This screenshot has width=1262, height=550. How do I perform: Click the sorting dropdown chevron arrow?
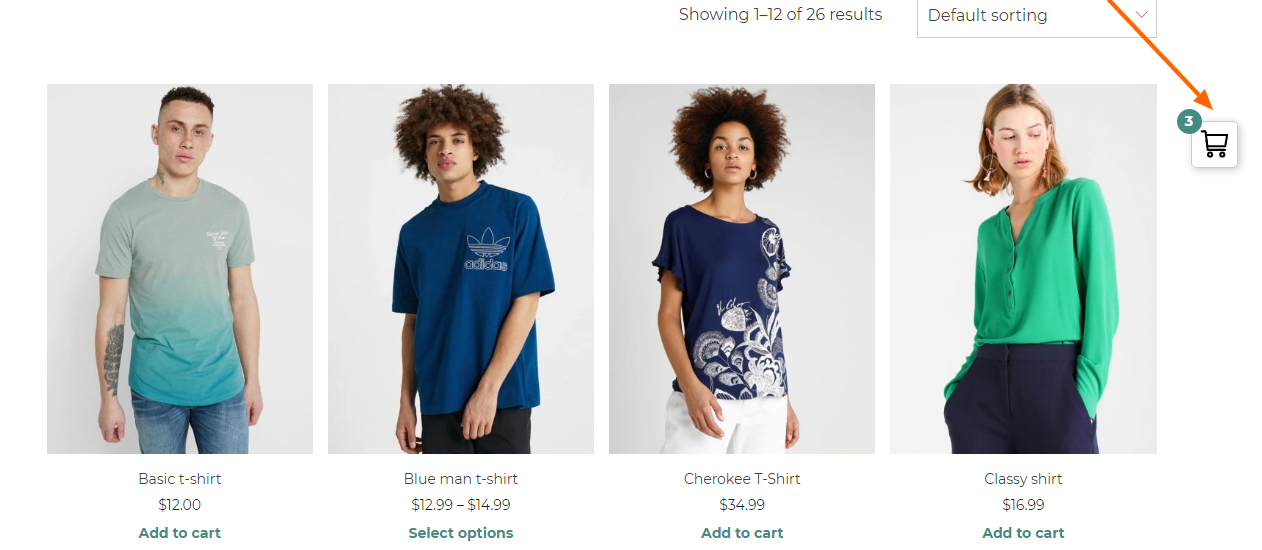1141,14
